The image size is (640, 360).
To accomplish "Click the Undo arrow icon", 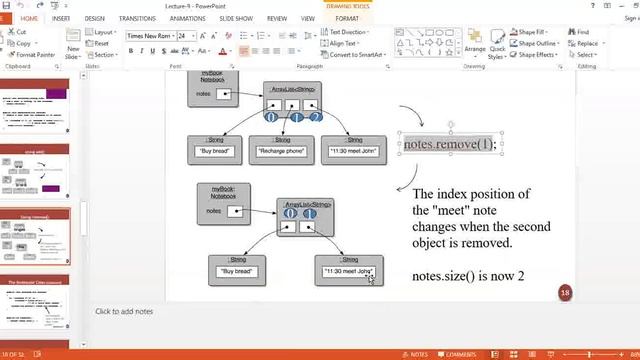I will [x=20, y=5].
